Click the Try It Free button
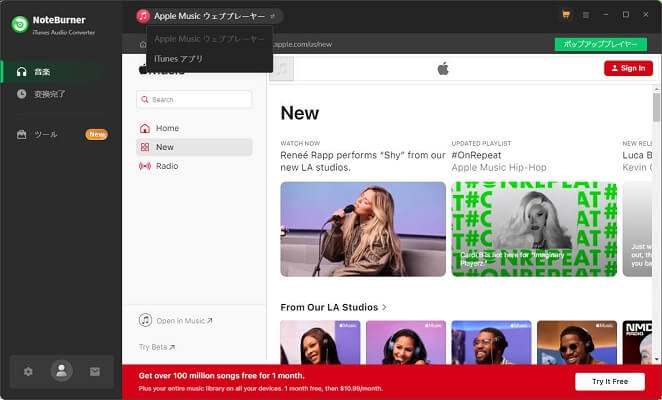The height and width of the screenshot is (400, 662). [x=610, y=381]
